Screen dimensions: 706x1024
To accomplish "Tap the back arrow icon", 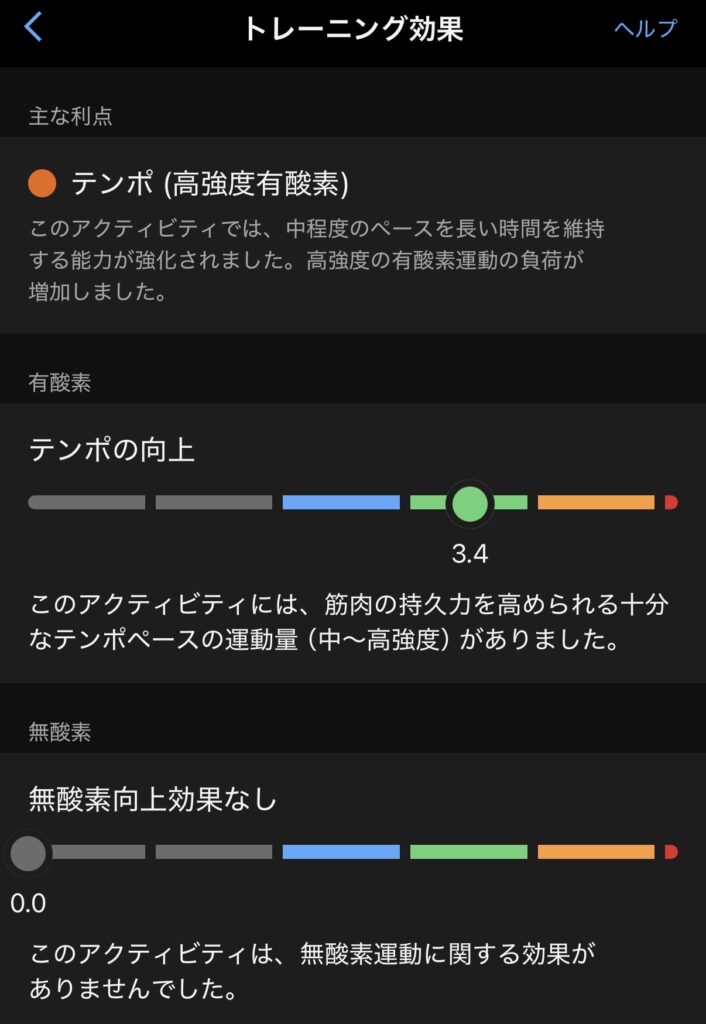I will point(33,27).
